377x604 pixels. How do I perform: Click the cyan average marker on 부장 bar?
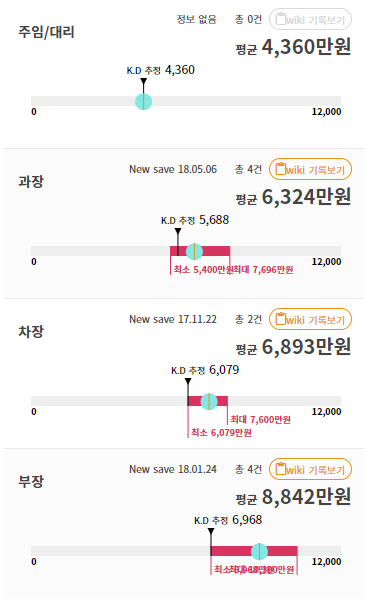pos(260,552)
